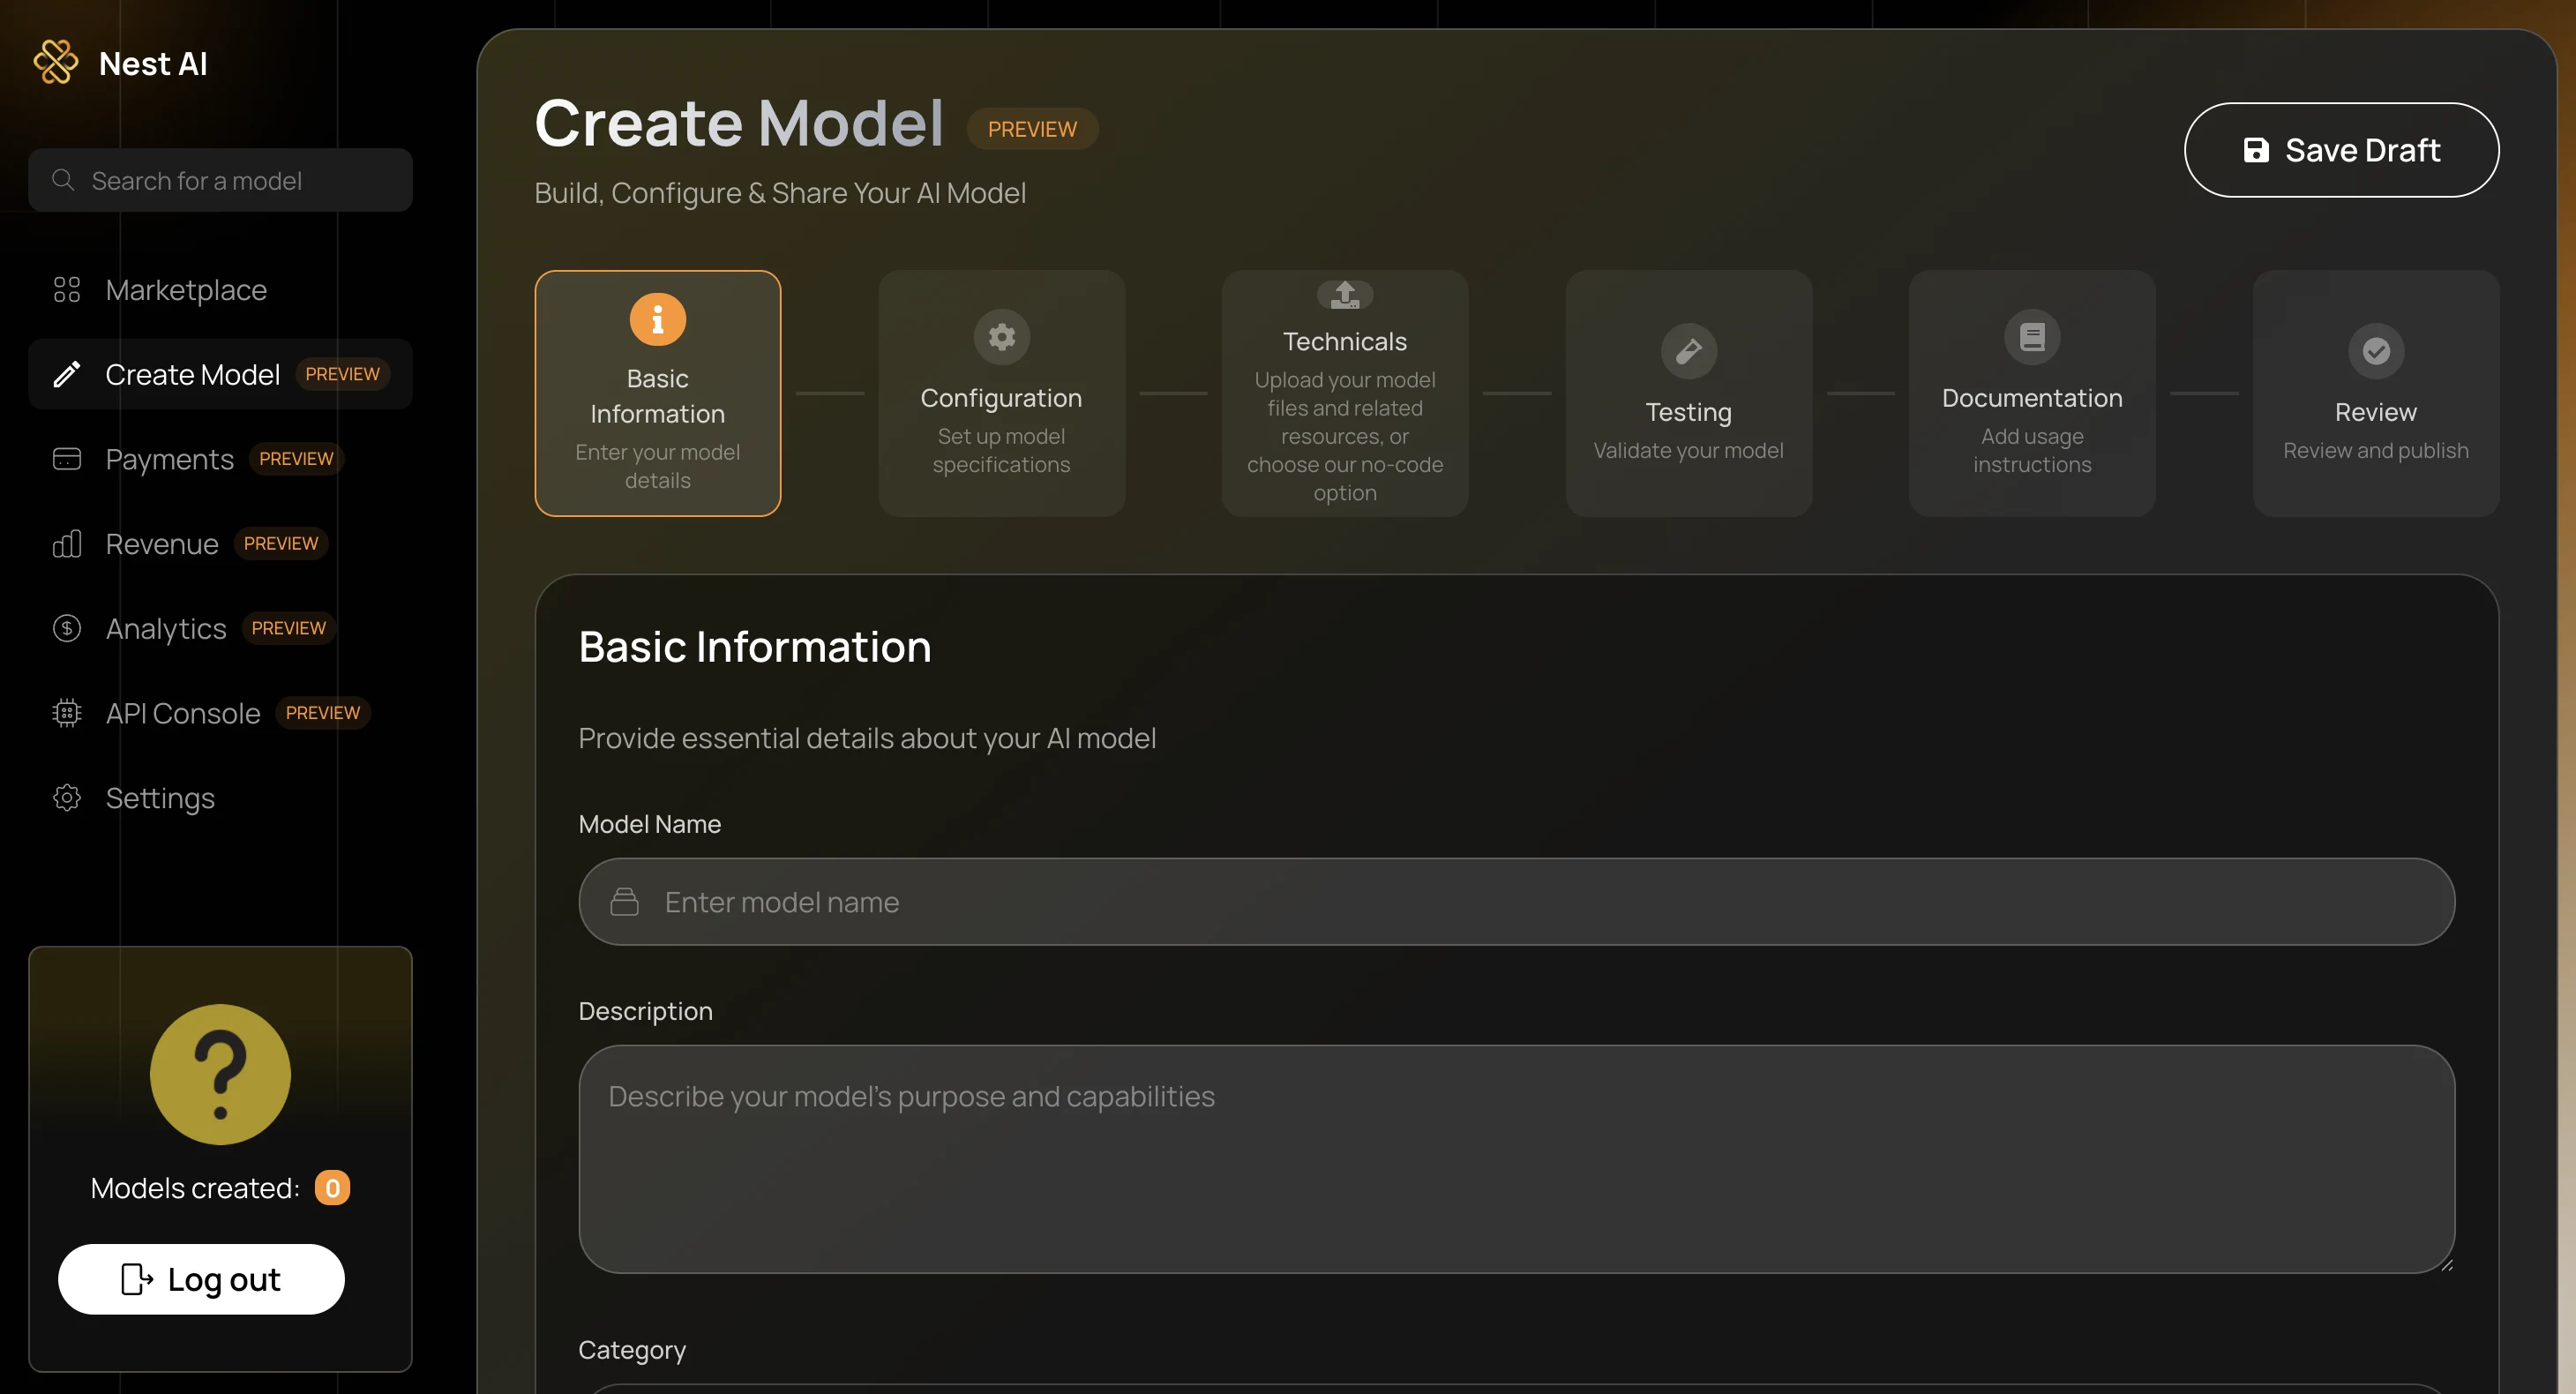Click the Testing step icon
The width and height of the screenshot is (2576, 1394).
pos(1688,351)
